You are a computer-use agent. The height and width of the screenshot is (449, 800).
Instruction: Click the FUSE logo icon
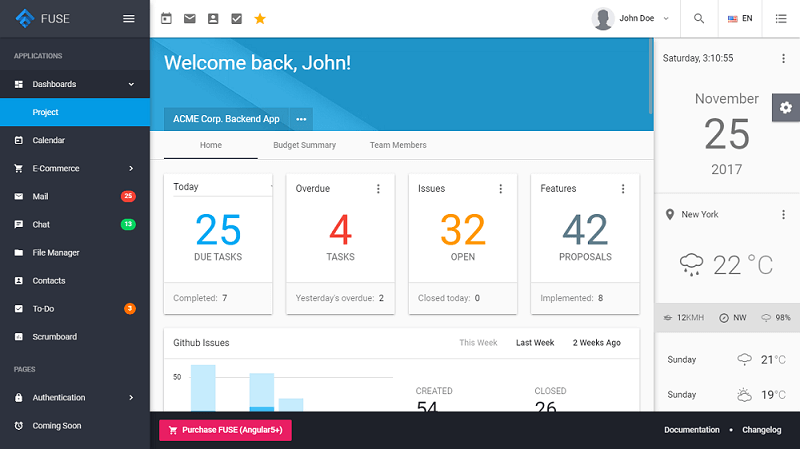[x=24, y=18]
